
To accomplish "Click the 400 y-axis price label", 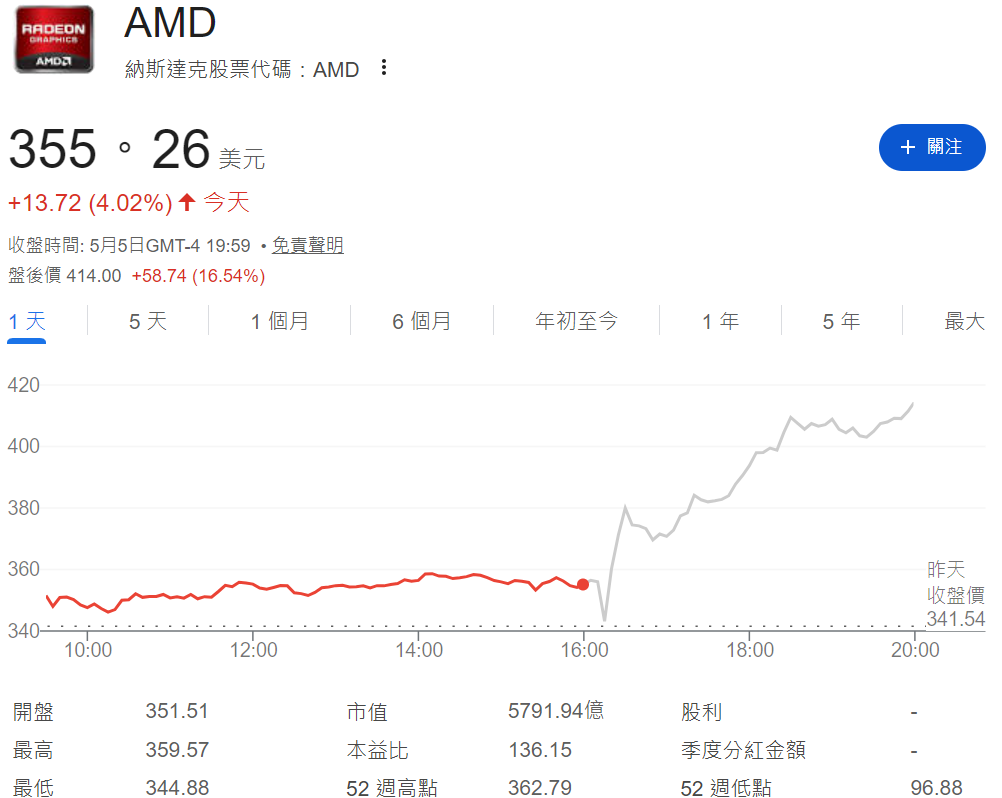I will click(24, 446).
